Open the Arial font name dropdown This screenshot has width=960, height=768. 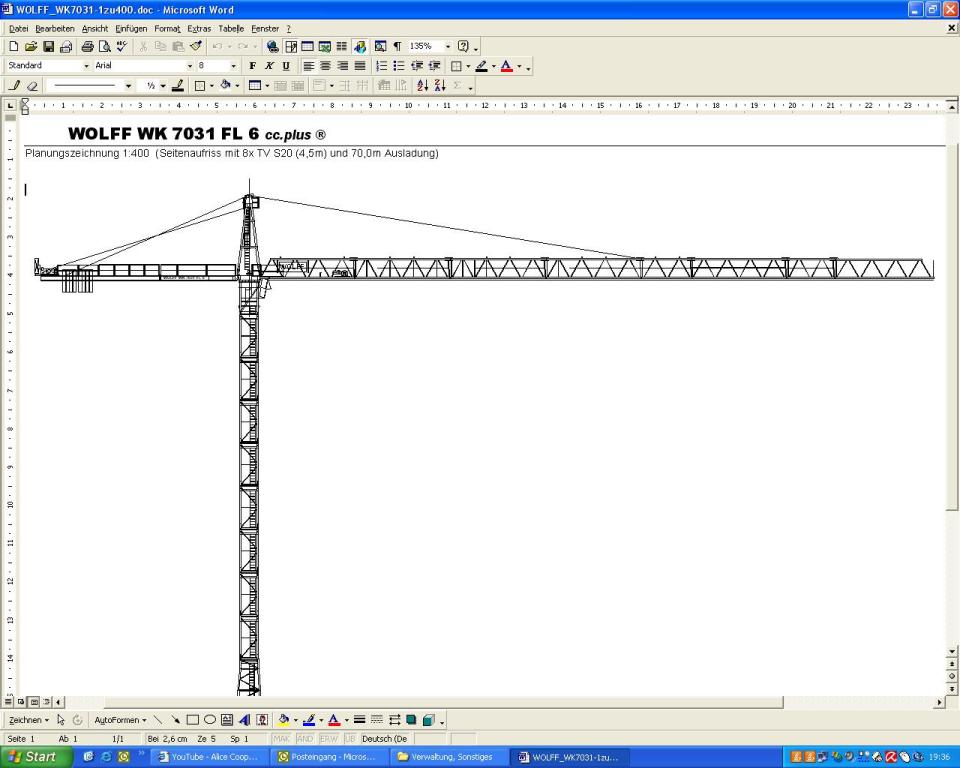point(189,66)
